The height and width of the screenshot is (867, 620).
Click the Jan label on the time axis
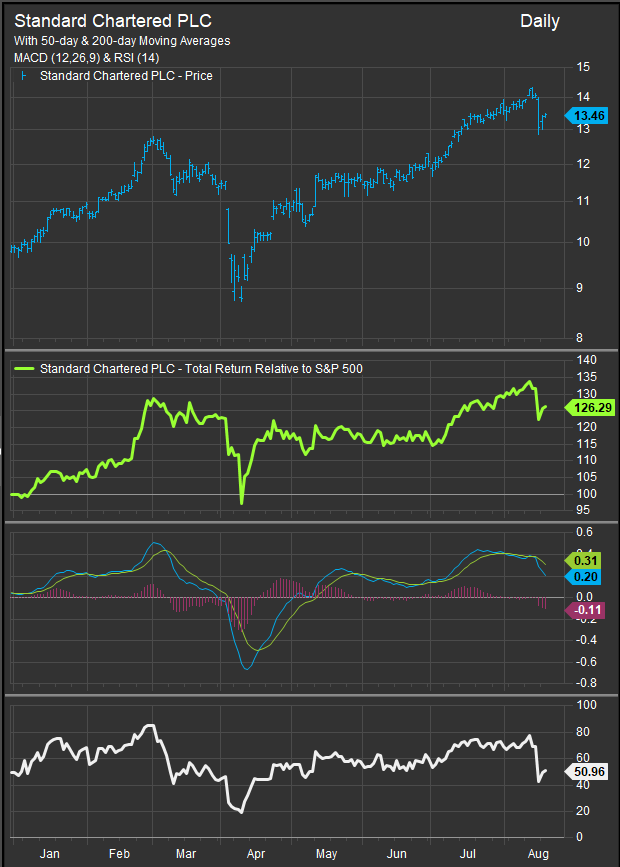tap(47, 854)
